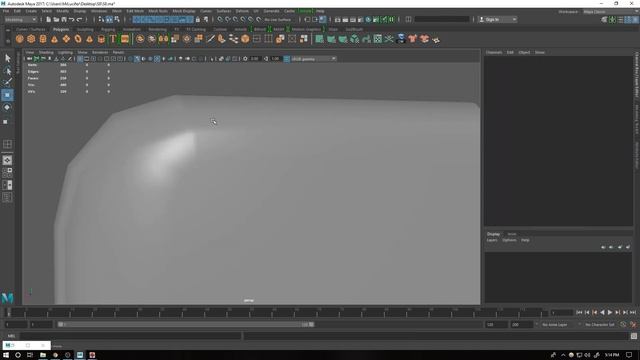Toggle the Modeling Toolkit panel icon

(604, 20)
